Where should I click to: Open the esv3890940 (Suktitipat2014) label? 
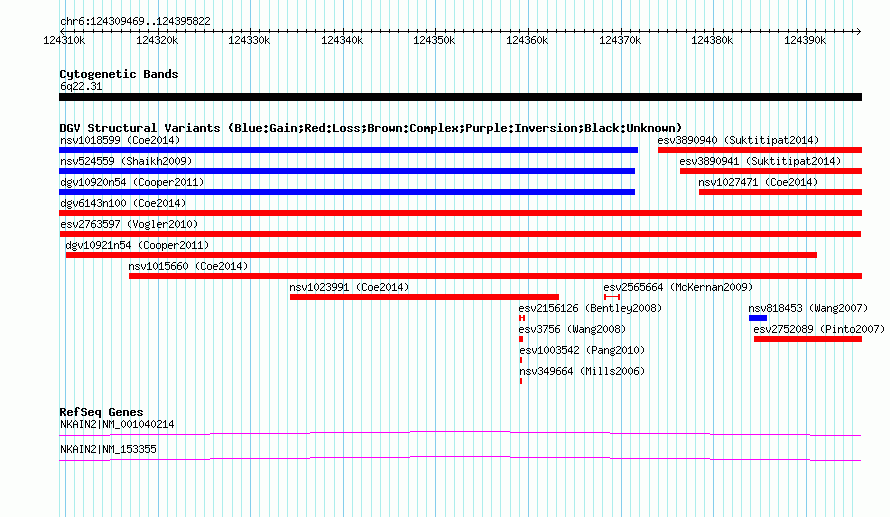coord(738,140)
